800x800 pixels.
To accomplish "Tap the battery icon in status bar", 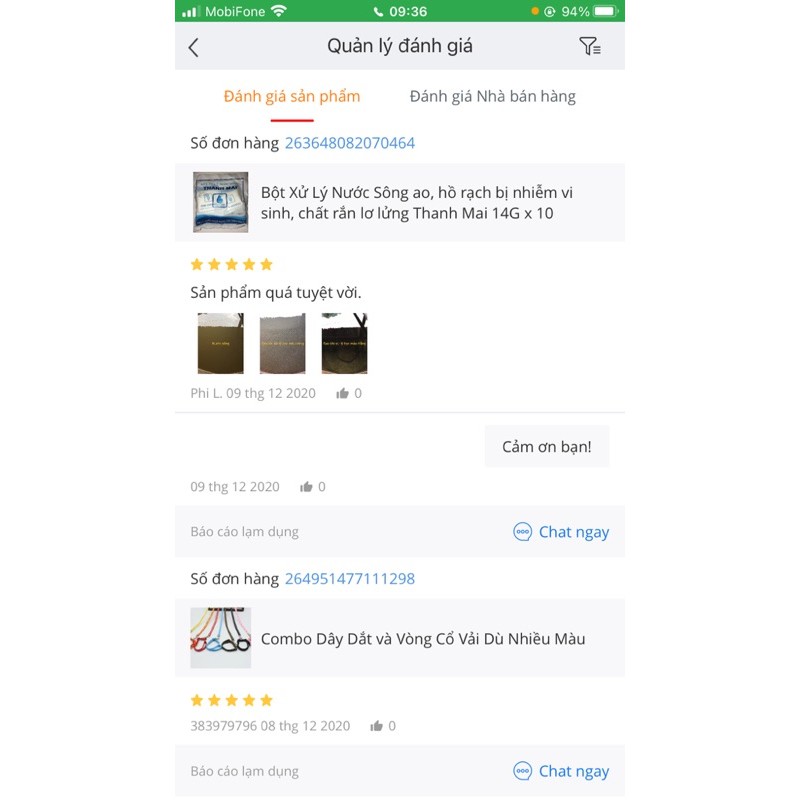I will (x=606, y=11).
